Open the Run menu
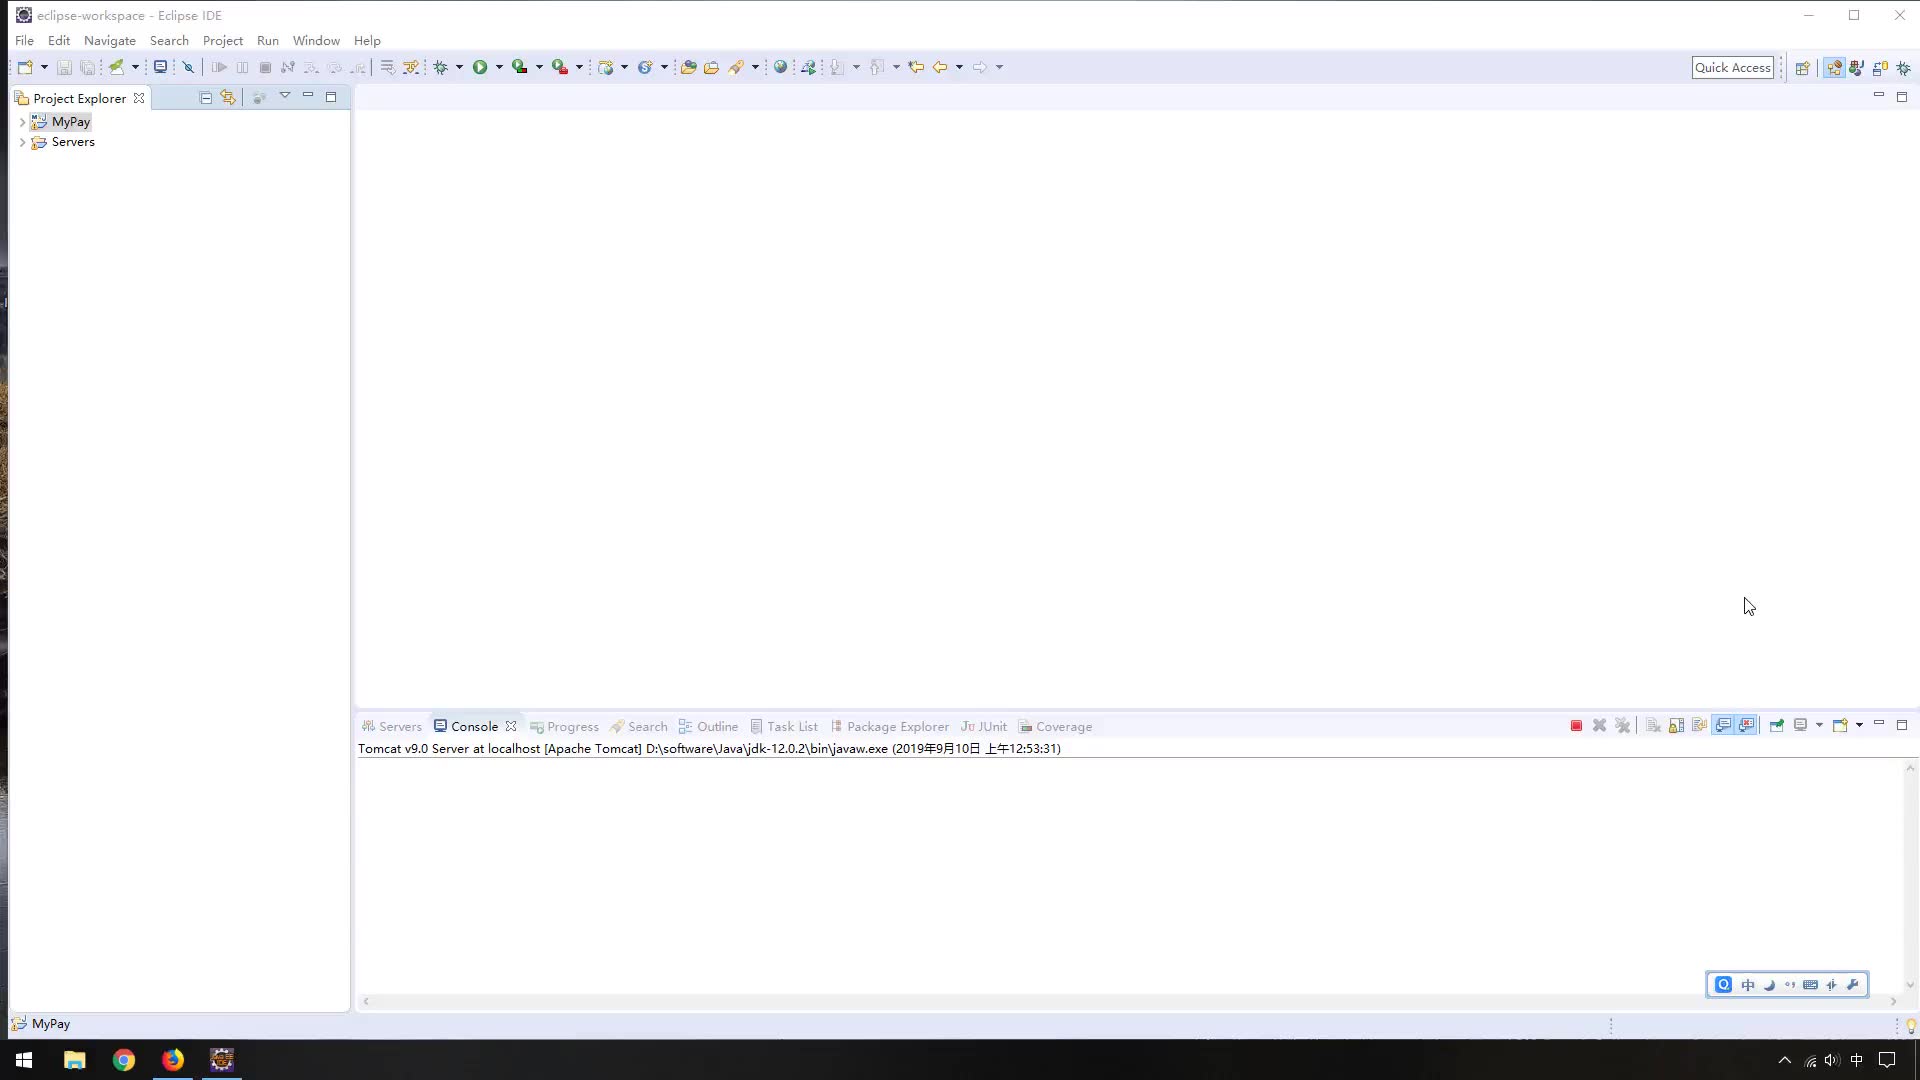1920x1080 pixels. click(268, 40)
